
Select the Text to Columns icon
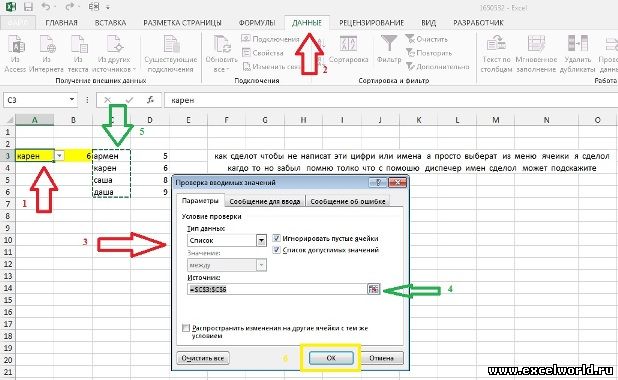[x=496, y=43]
